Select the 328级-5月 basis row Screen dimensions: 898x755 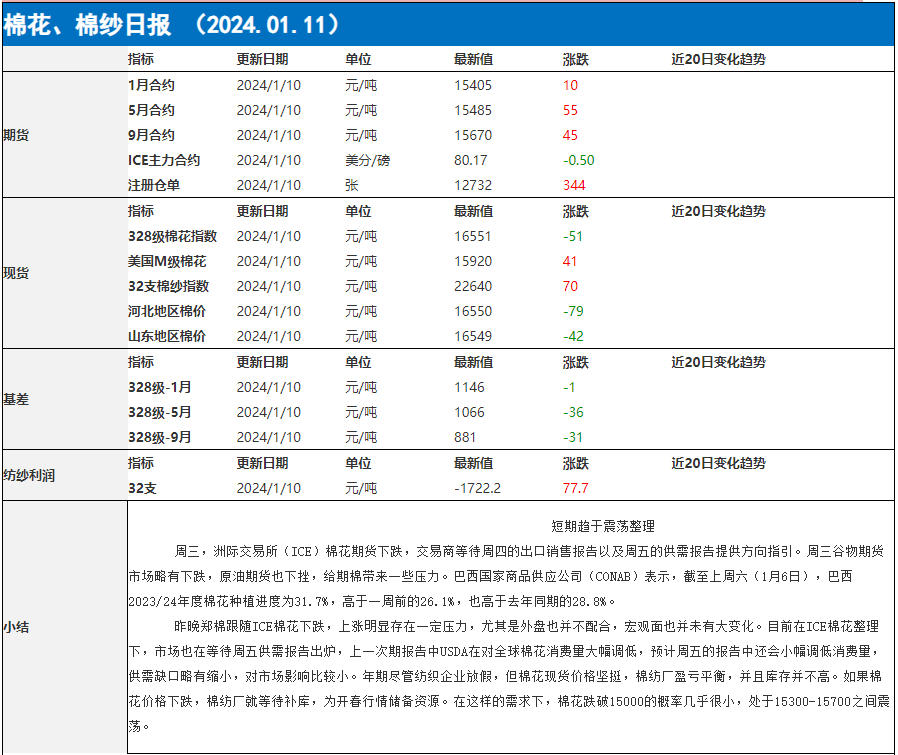point(159,413)
